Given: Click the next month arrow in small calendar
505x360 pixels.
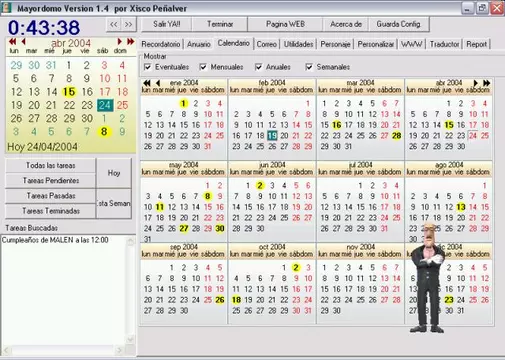Looking at the screenshot, I should (x=119, y=42).
